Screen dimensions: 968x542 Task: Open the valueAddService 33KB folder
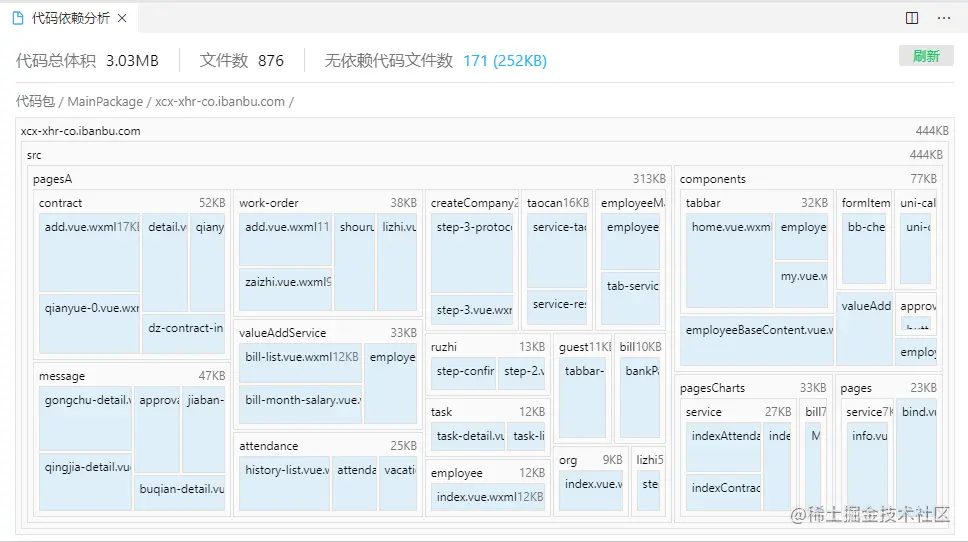[328, 332]
